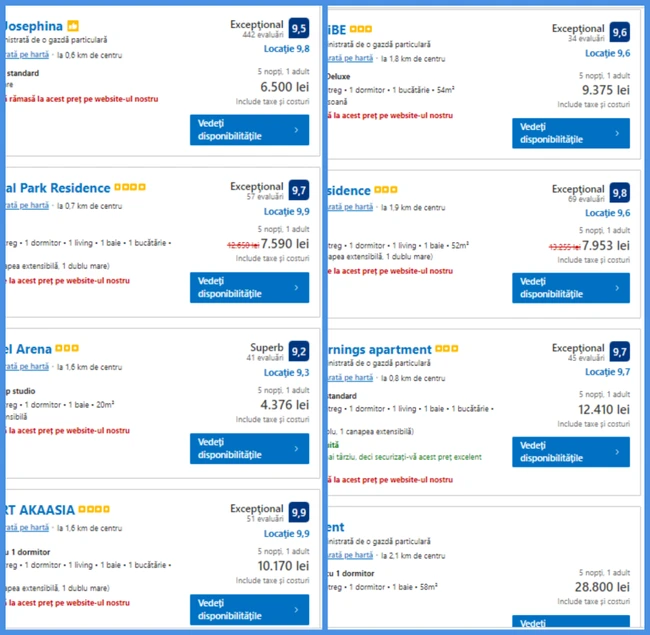Open the 'rnings apartment' title link
Viewport: 650px width, 635px height.
pyautogui.click(x=379, y=349)
